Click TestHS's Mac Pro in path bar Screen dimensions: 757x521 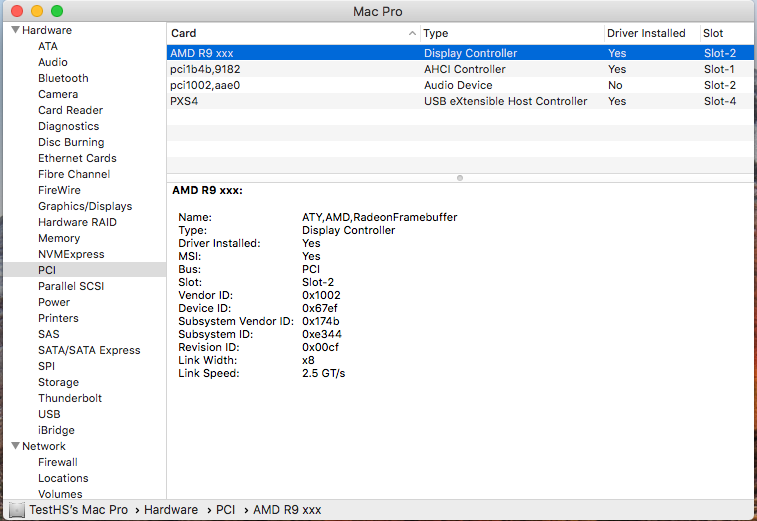(x=78, y=510)
